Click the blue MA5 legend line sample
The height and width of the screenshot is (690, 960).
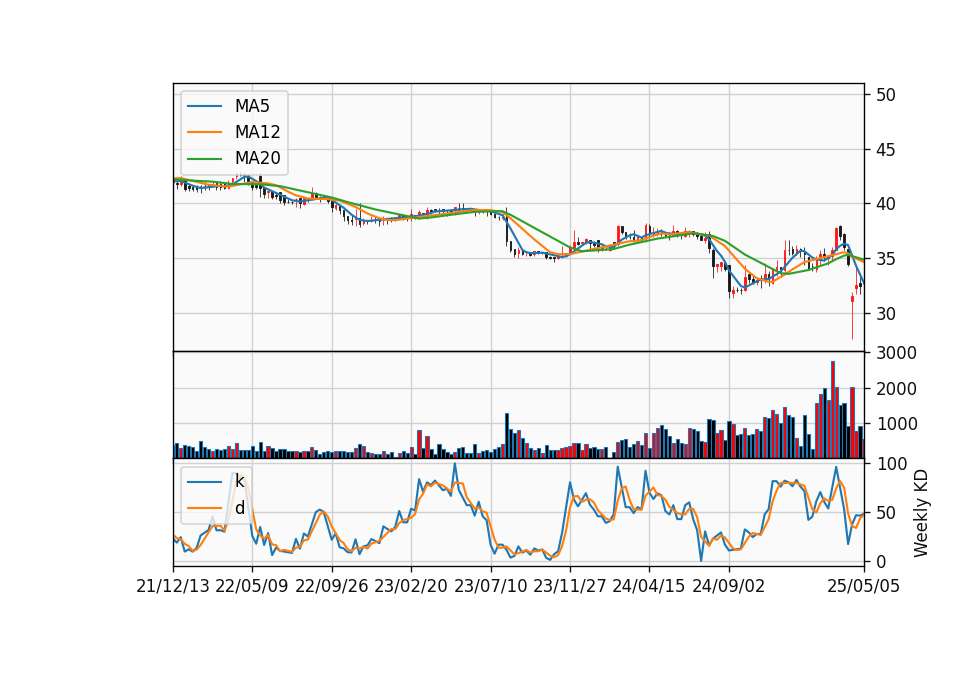pos(204,107)
